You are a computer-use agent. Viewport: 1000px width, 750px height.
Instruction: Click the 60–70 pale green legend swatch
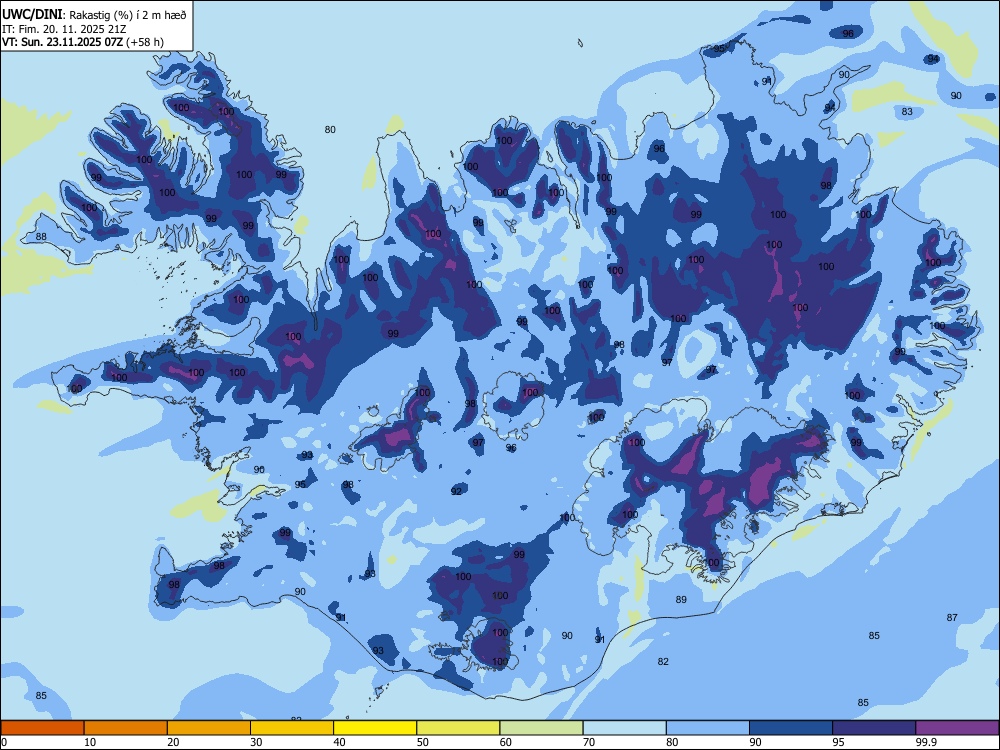[541, 728]
